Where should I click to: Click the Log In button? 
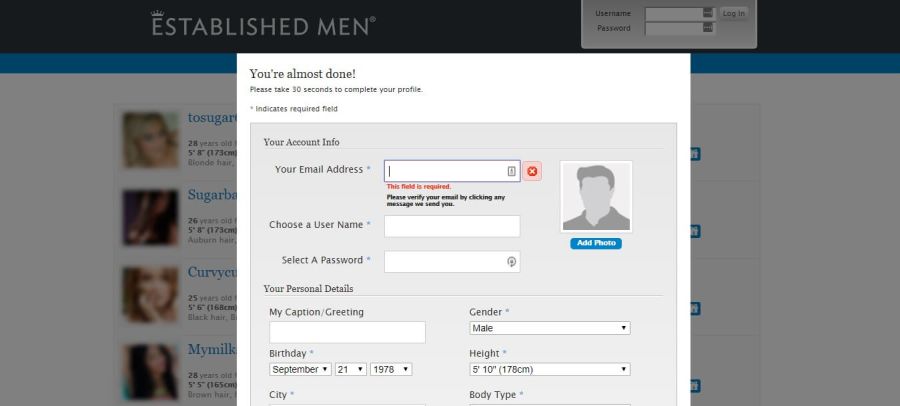click(x=734, y=14)
